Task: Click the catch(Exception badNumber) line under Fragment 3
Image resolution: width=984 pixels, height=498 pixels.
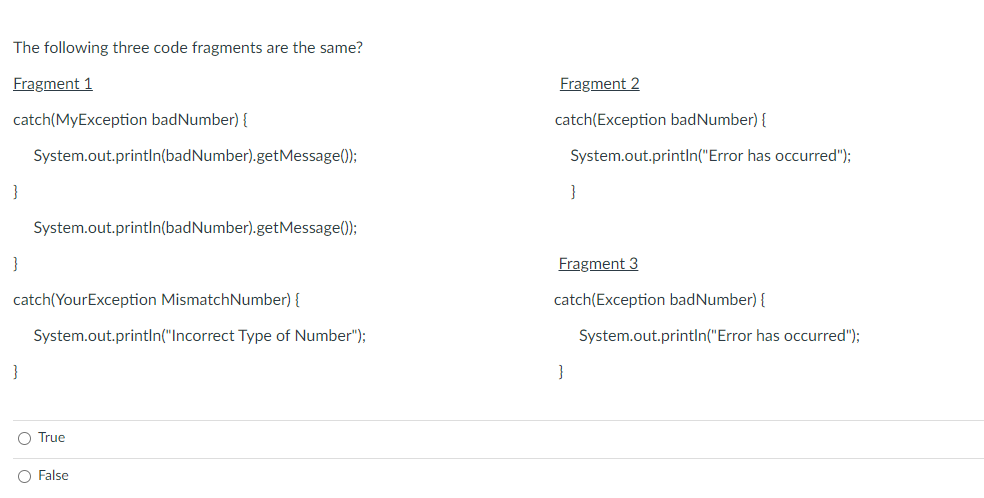Action: (660, 300)
